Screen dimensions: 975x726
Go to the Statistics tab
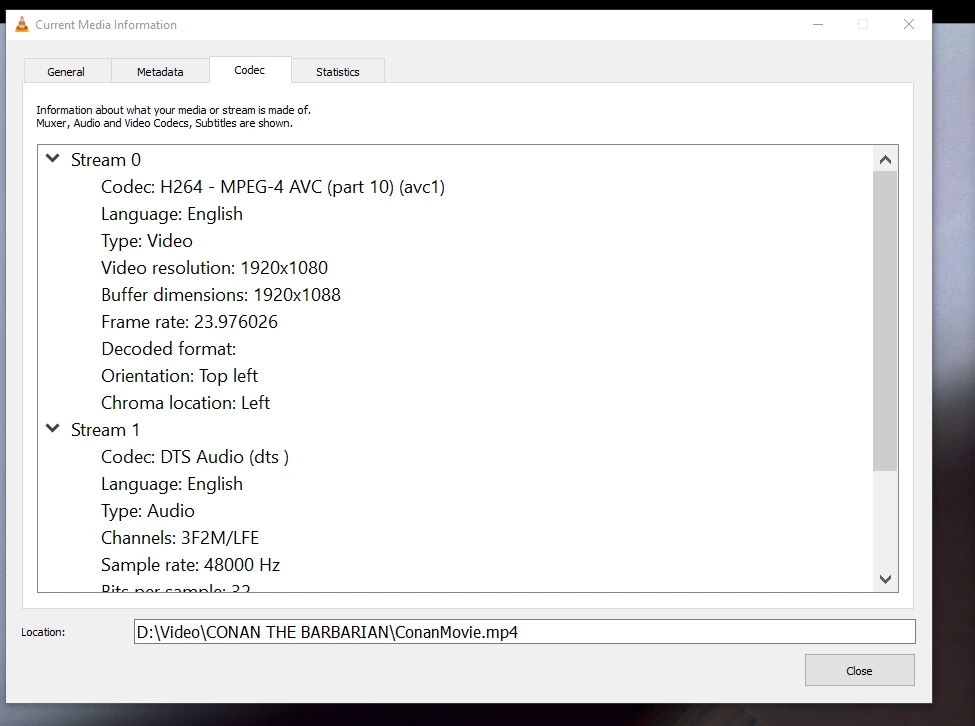[x=338, y=71]
